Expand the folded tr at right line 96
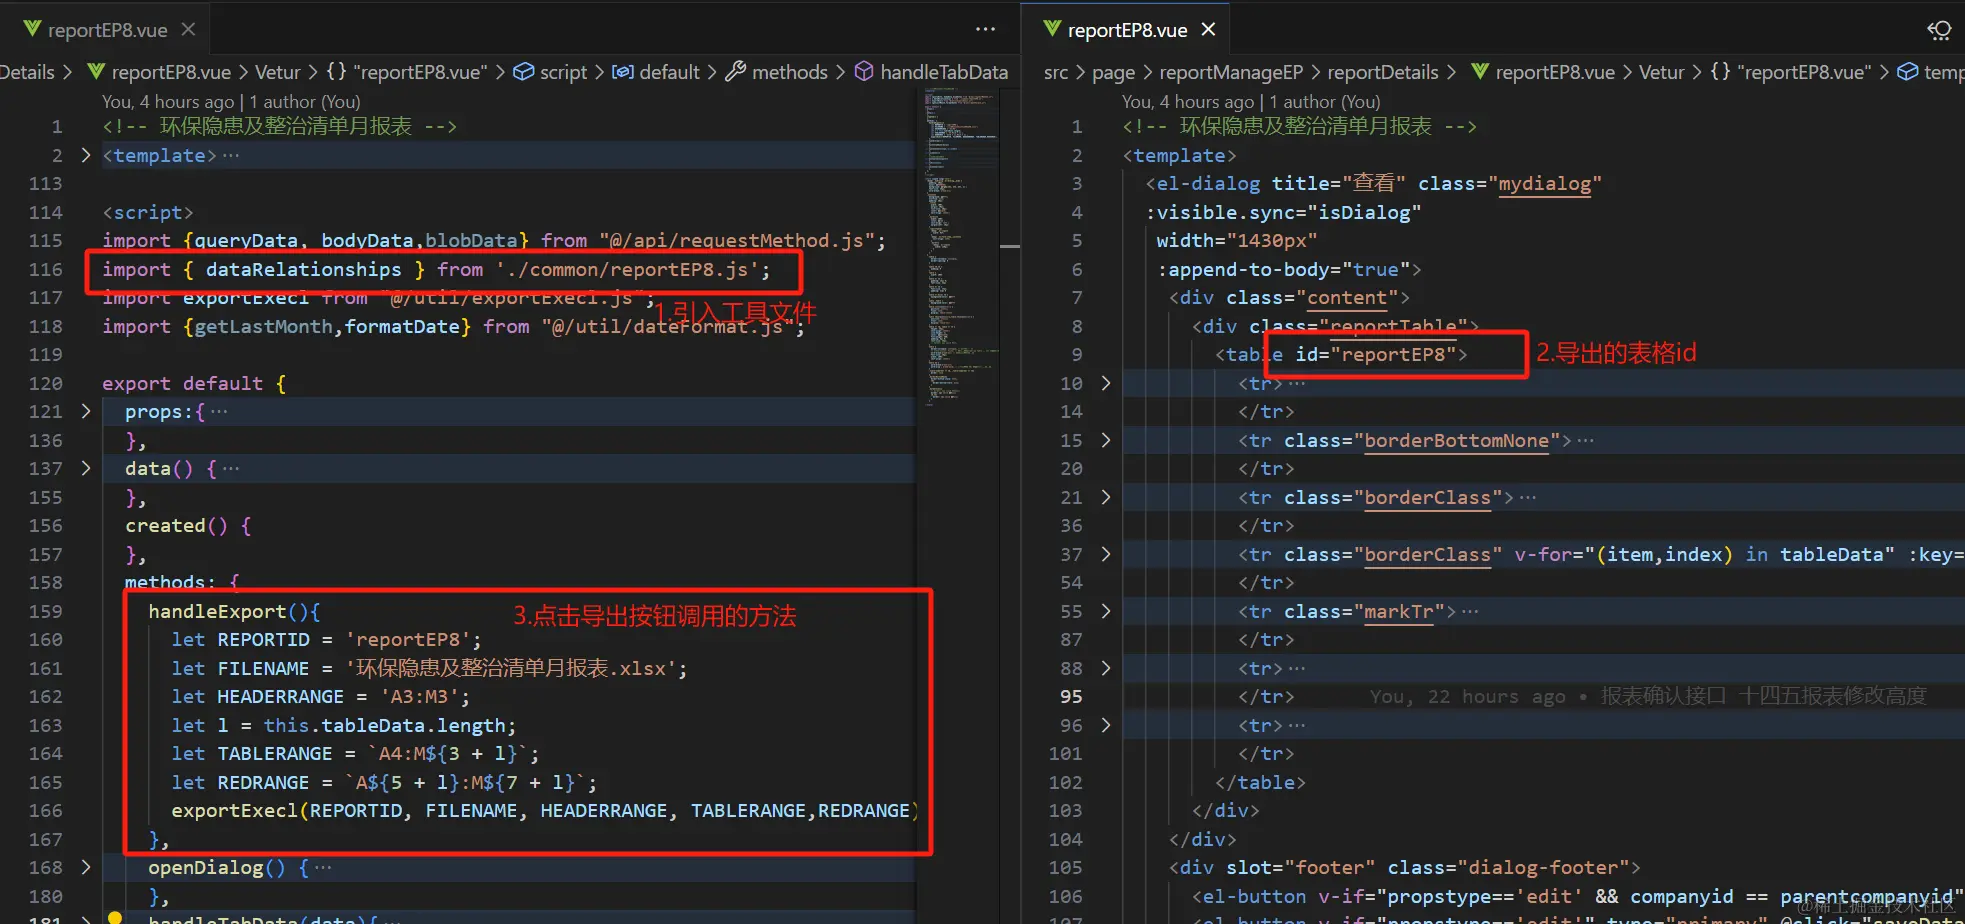Viewport: 1965px width, 924px height. [x=1106, y=725]
